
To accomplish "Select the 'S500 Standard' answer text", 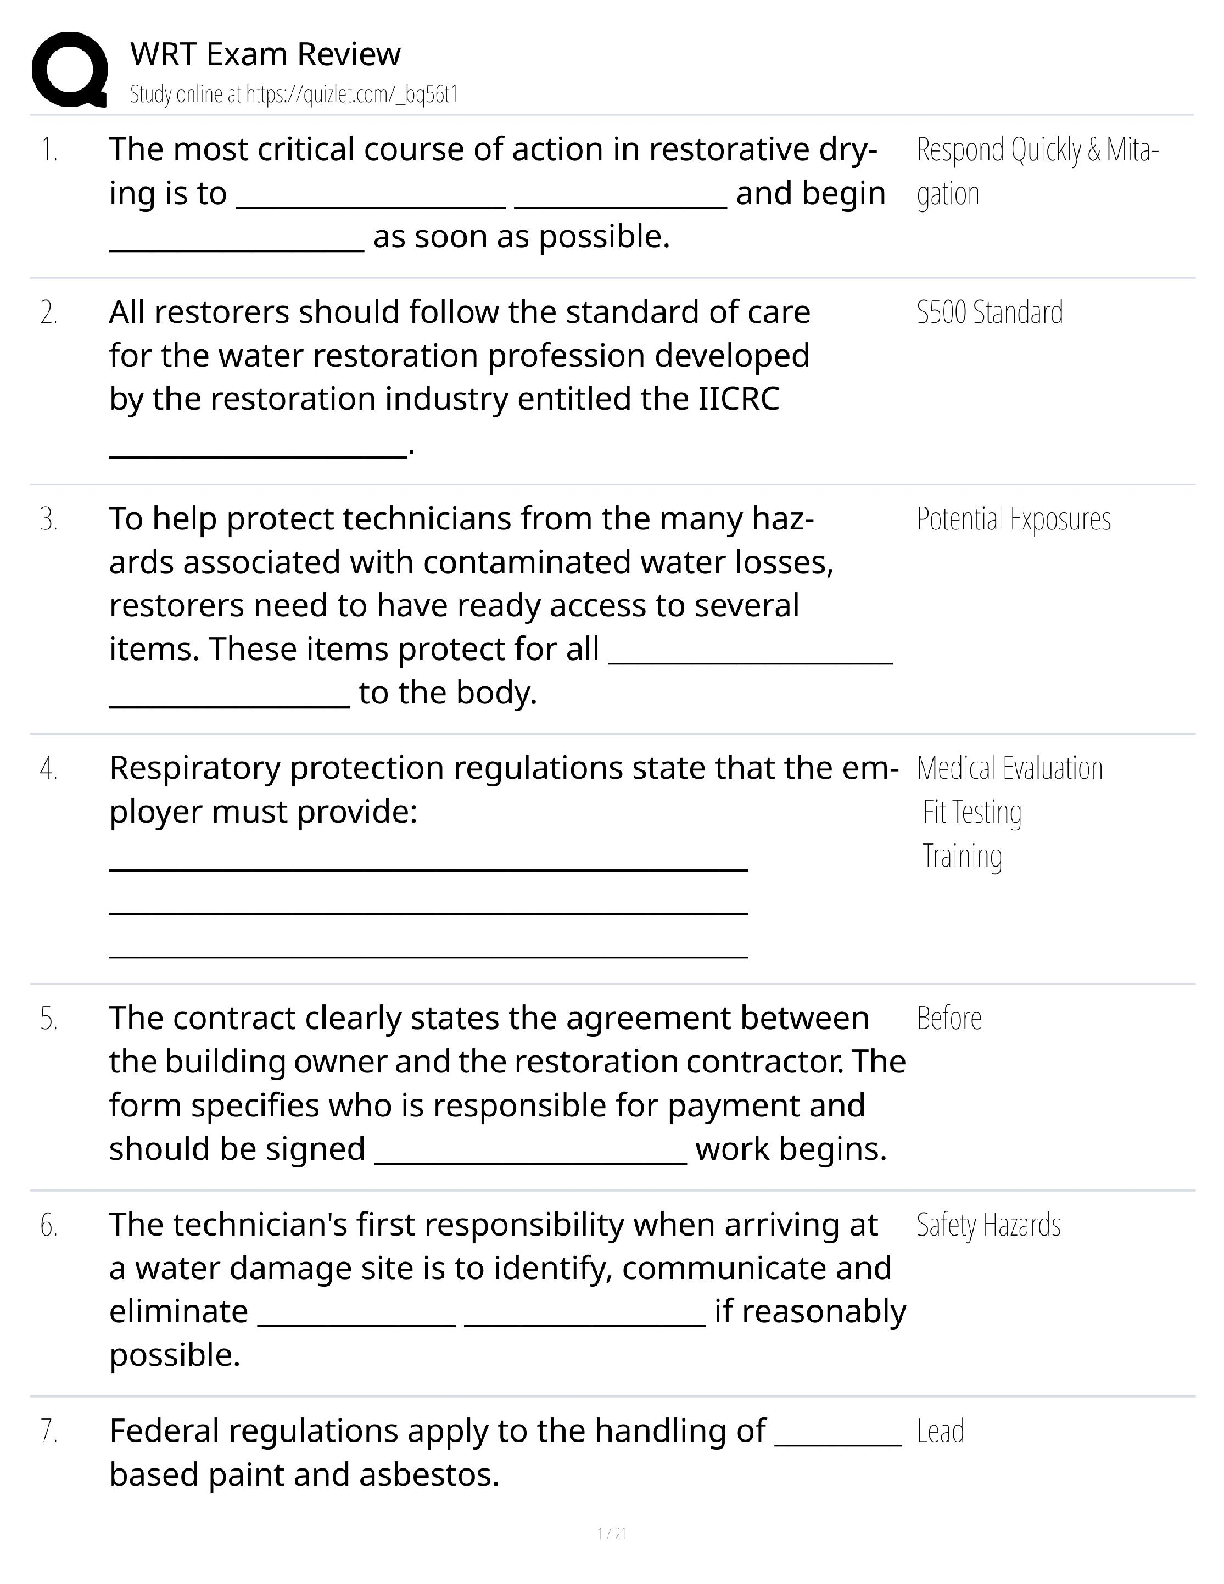I will tap(989, 313).
